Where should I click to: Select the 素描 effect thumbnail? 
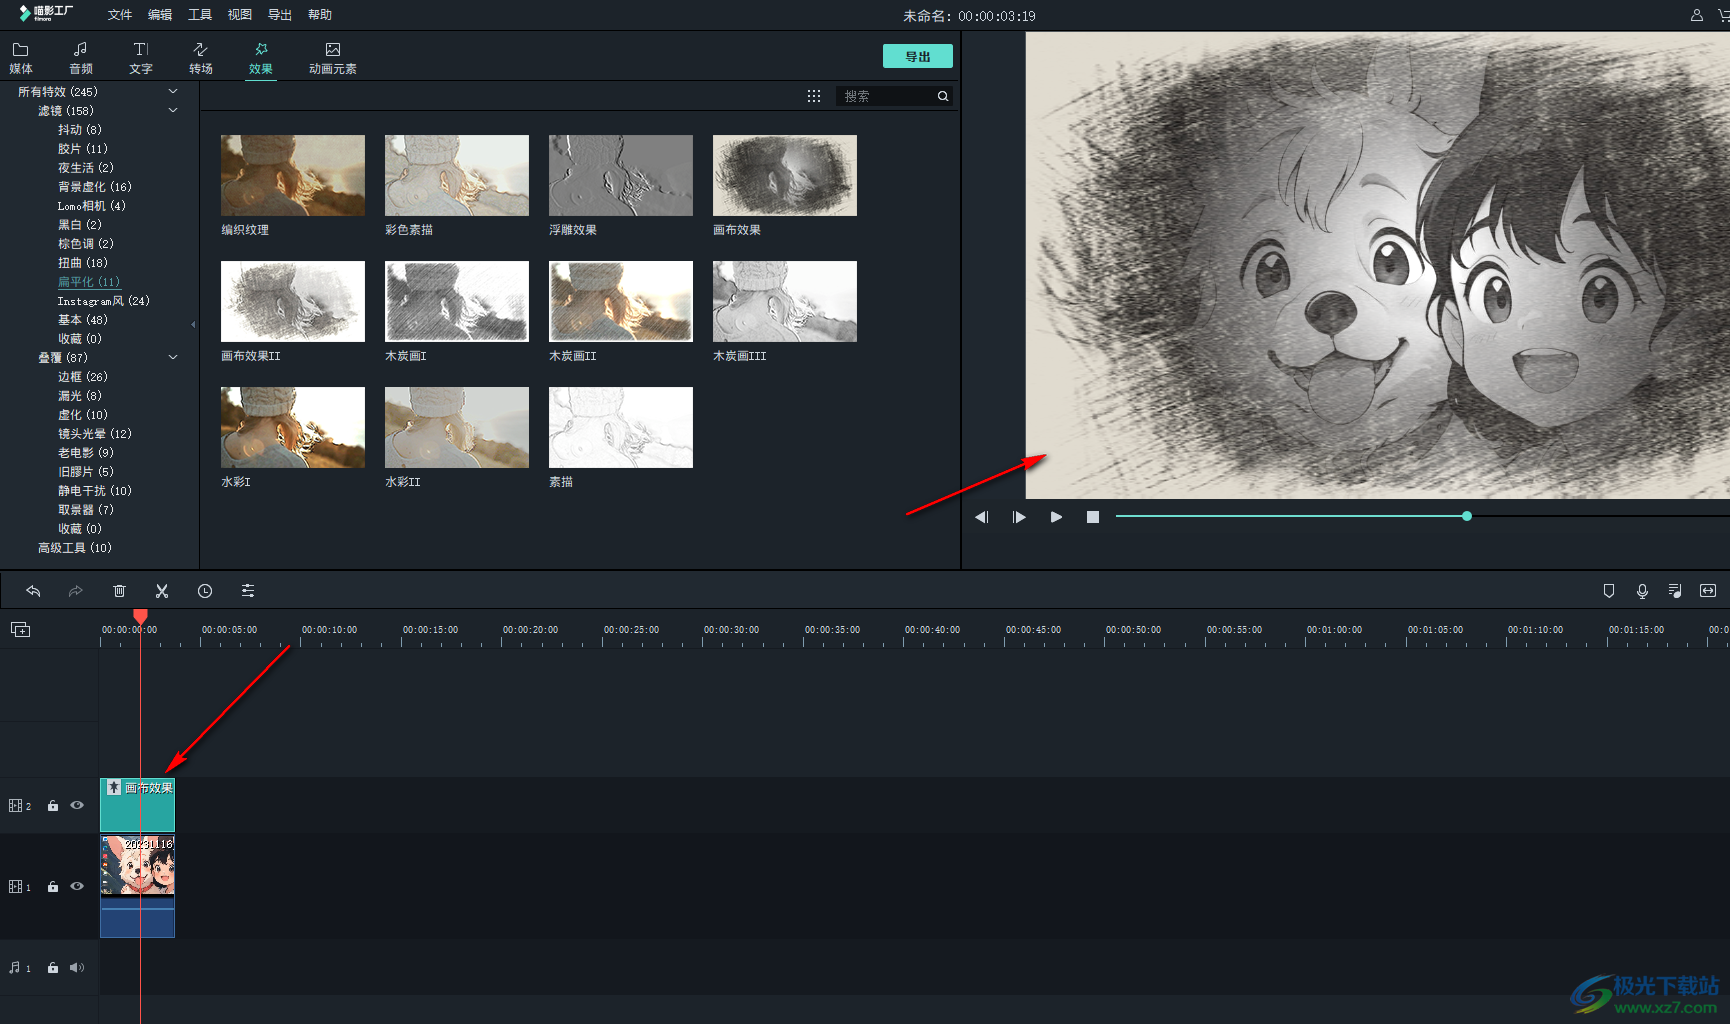pos(621,427)
